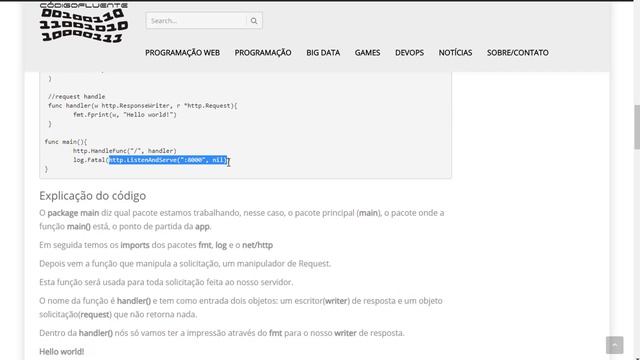Click the highlighted http.ListenAndServe code
The width and height of the screenshot is (640, 360).
click(x=168, y=160)
